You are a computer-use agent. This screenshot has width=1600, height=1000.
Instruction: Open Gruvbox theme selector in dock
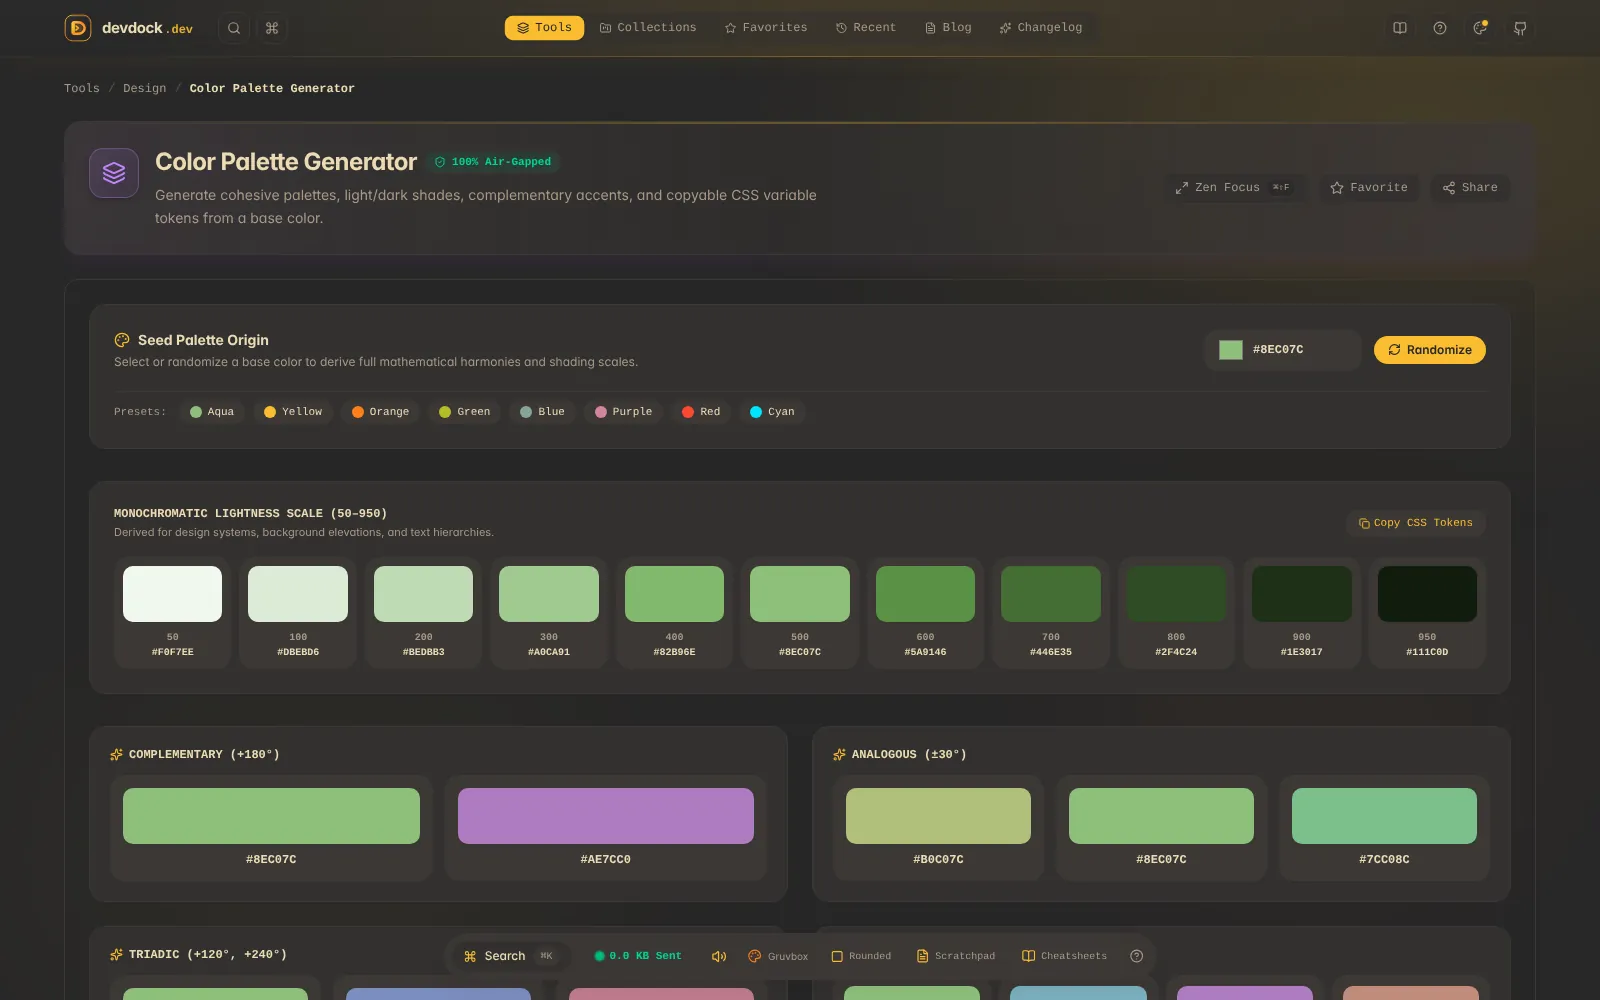click(778, 956)
